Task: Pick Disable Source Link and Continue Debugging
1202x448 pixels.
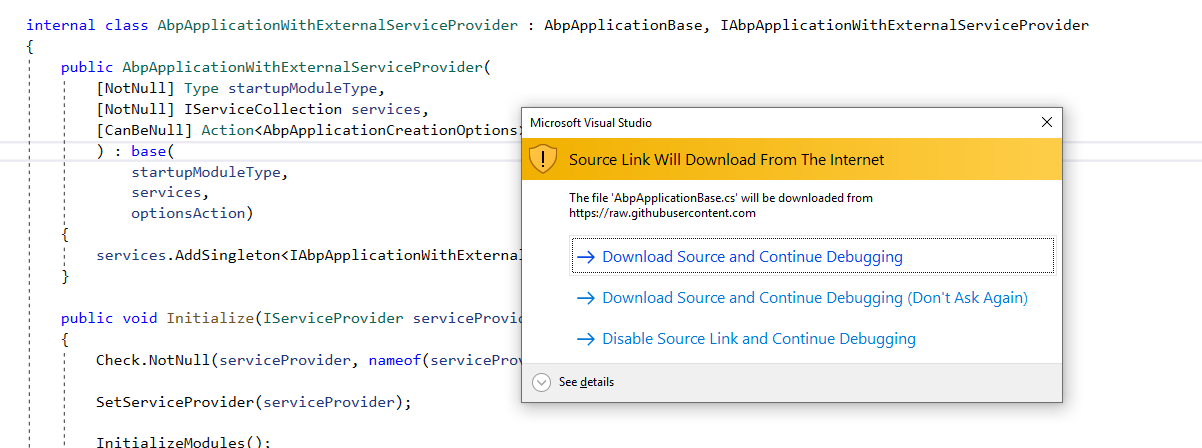Action: (x=758, y=339)
